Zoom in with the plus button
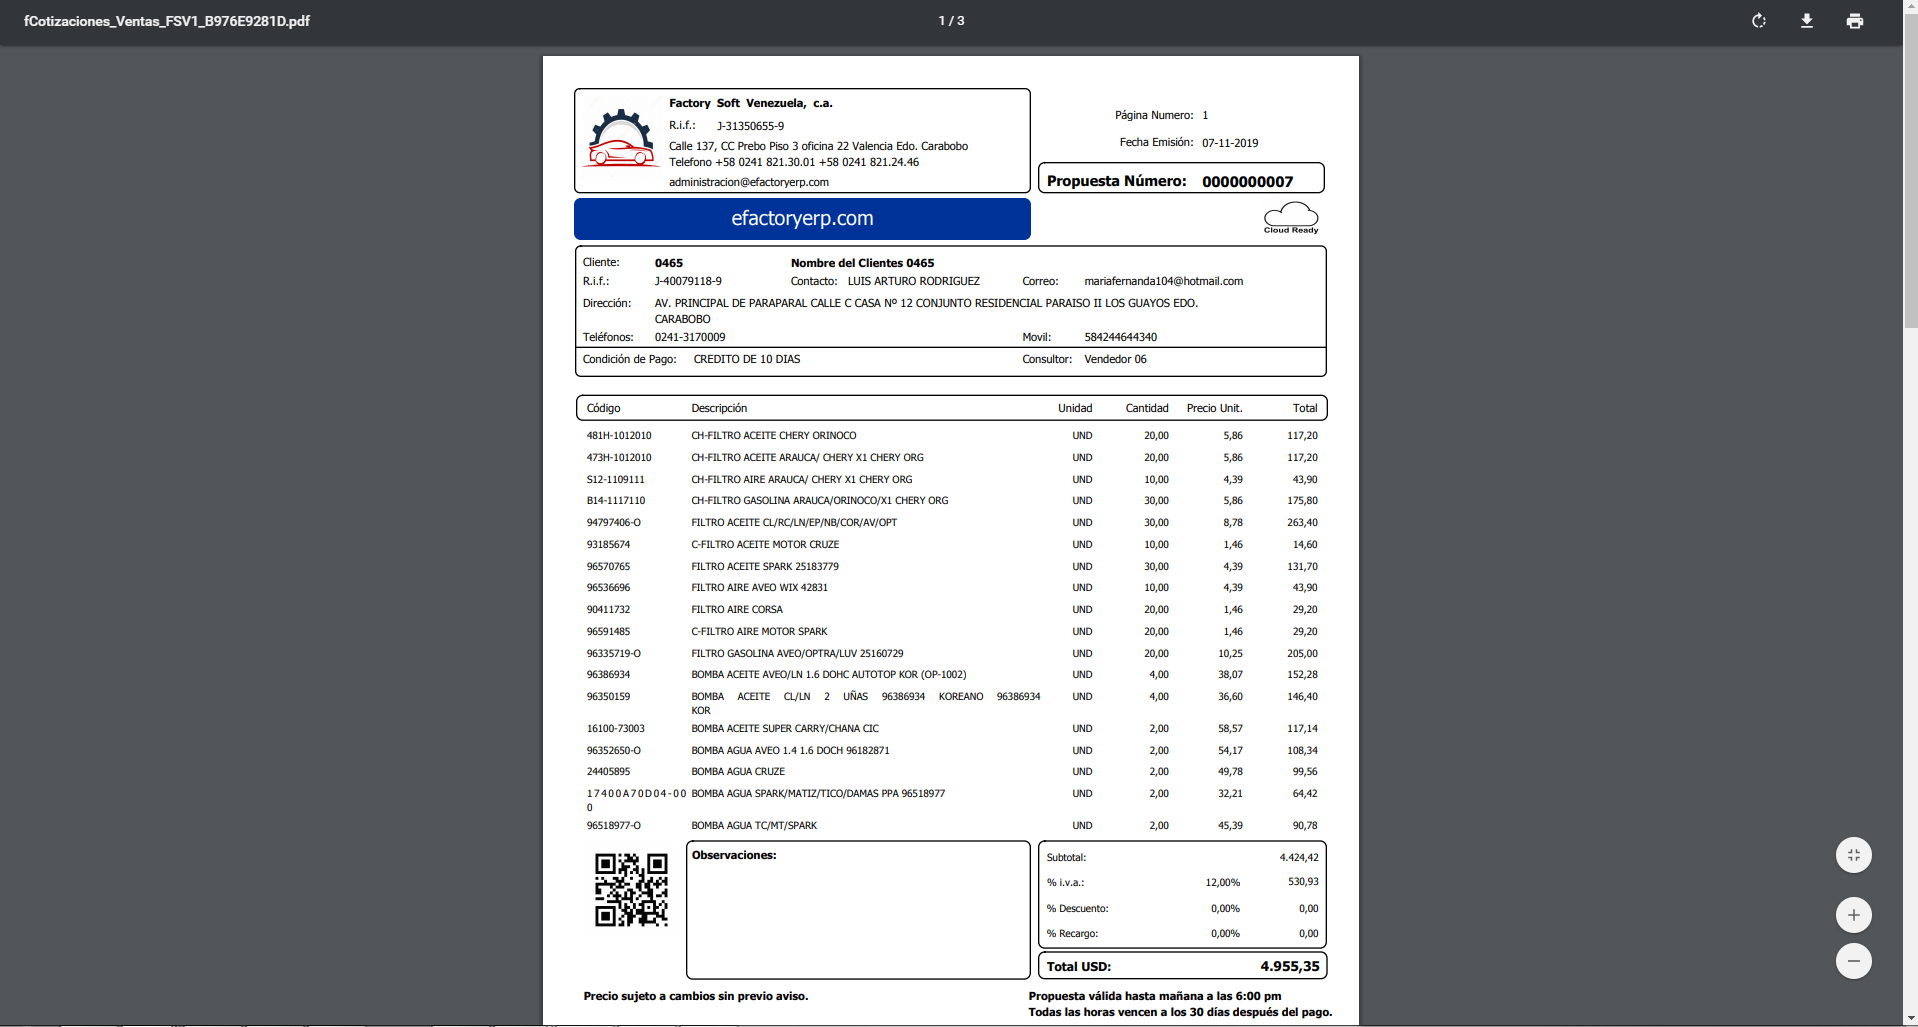 (1854, 915)
